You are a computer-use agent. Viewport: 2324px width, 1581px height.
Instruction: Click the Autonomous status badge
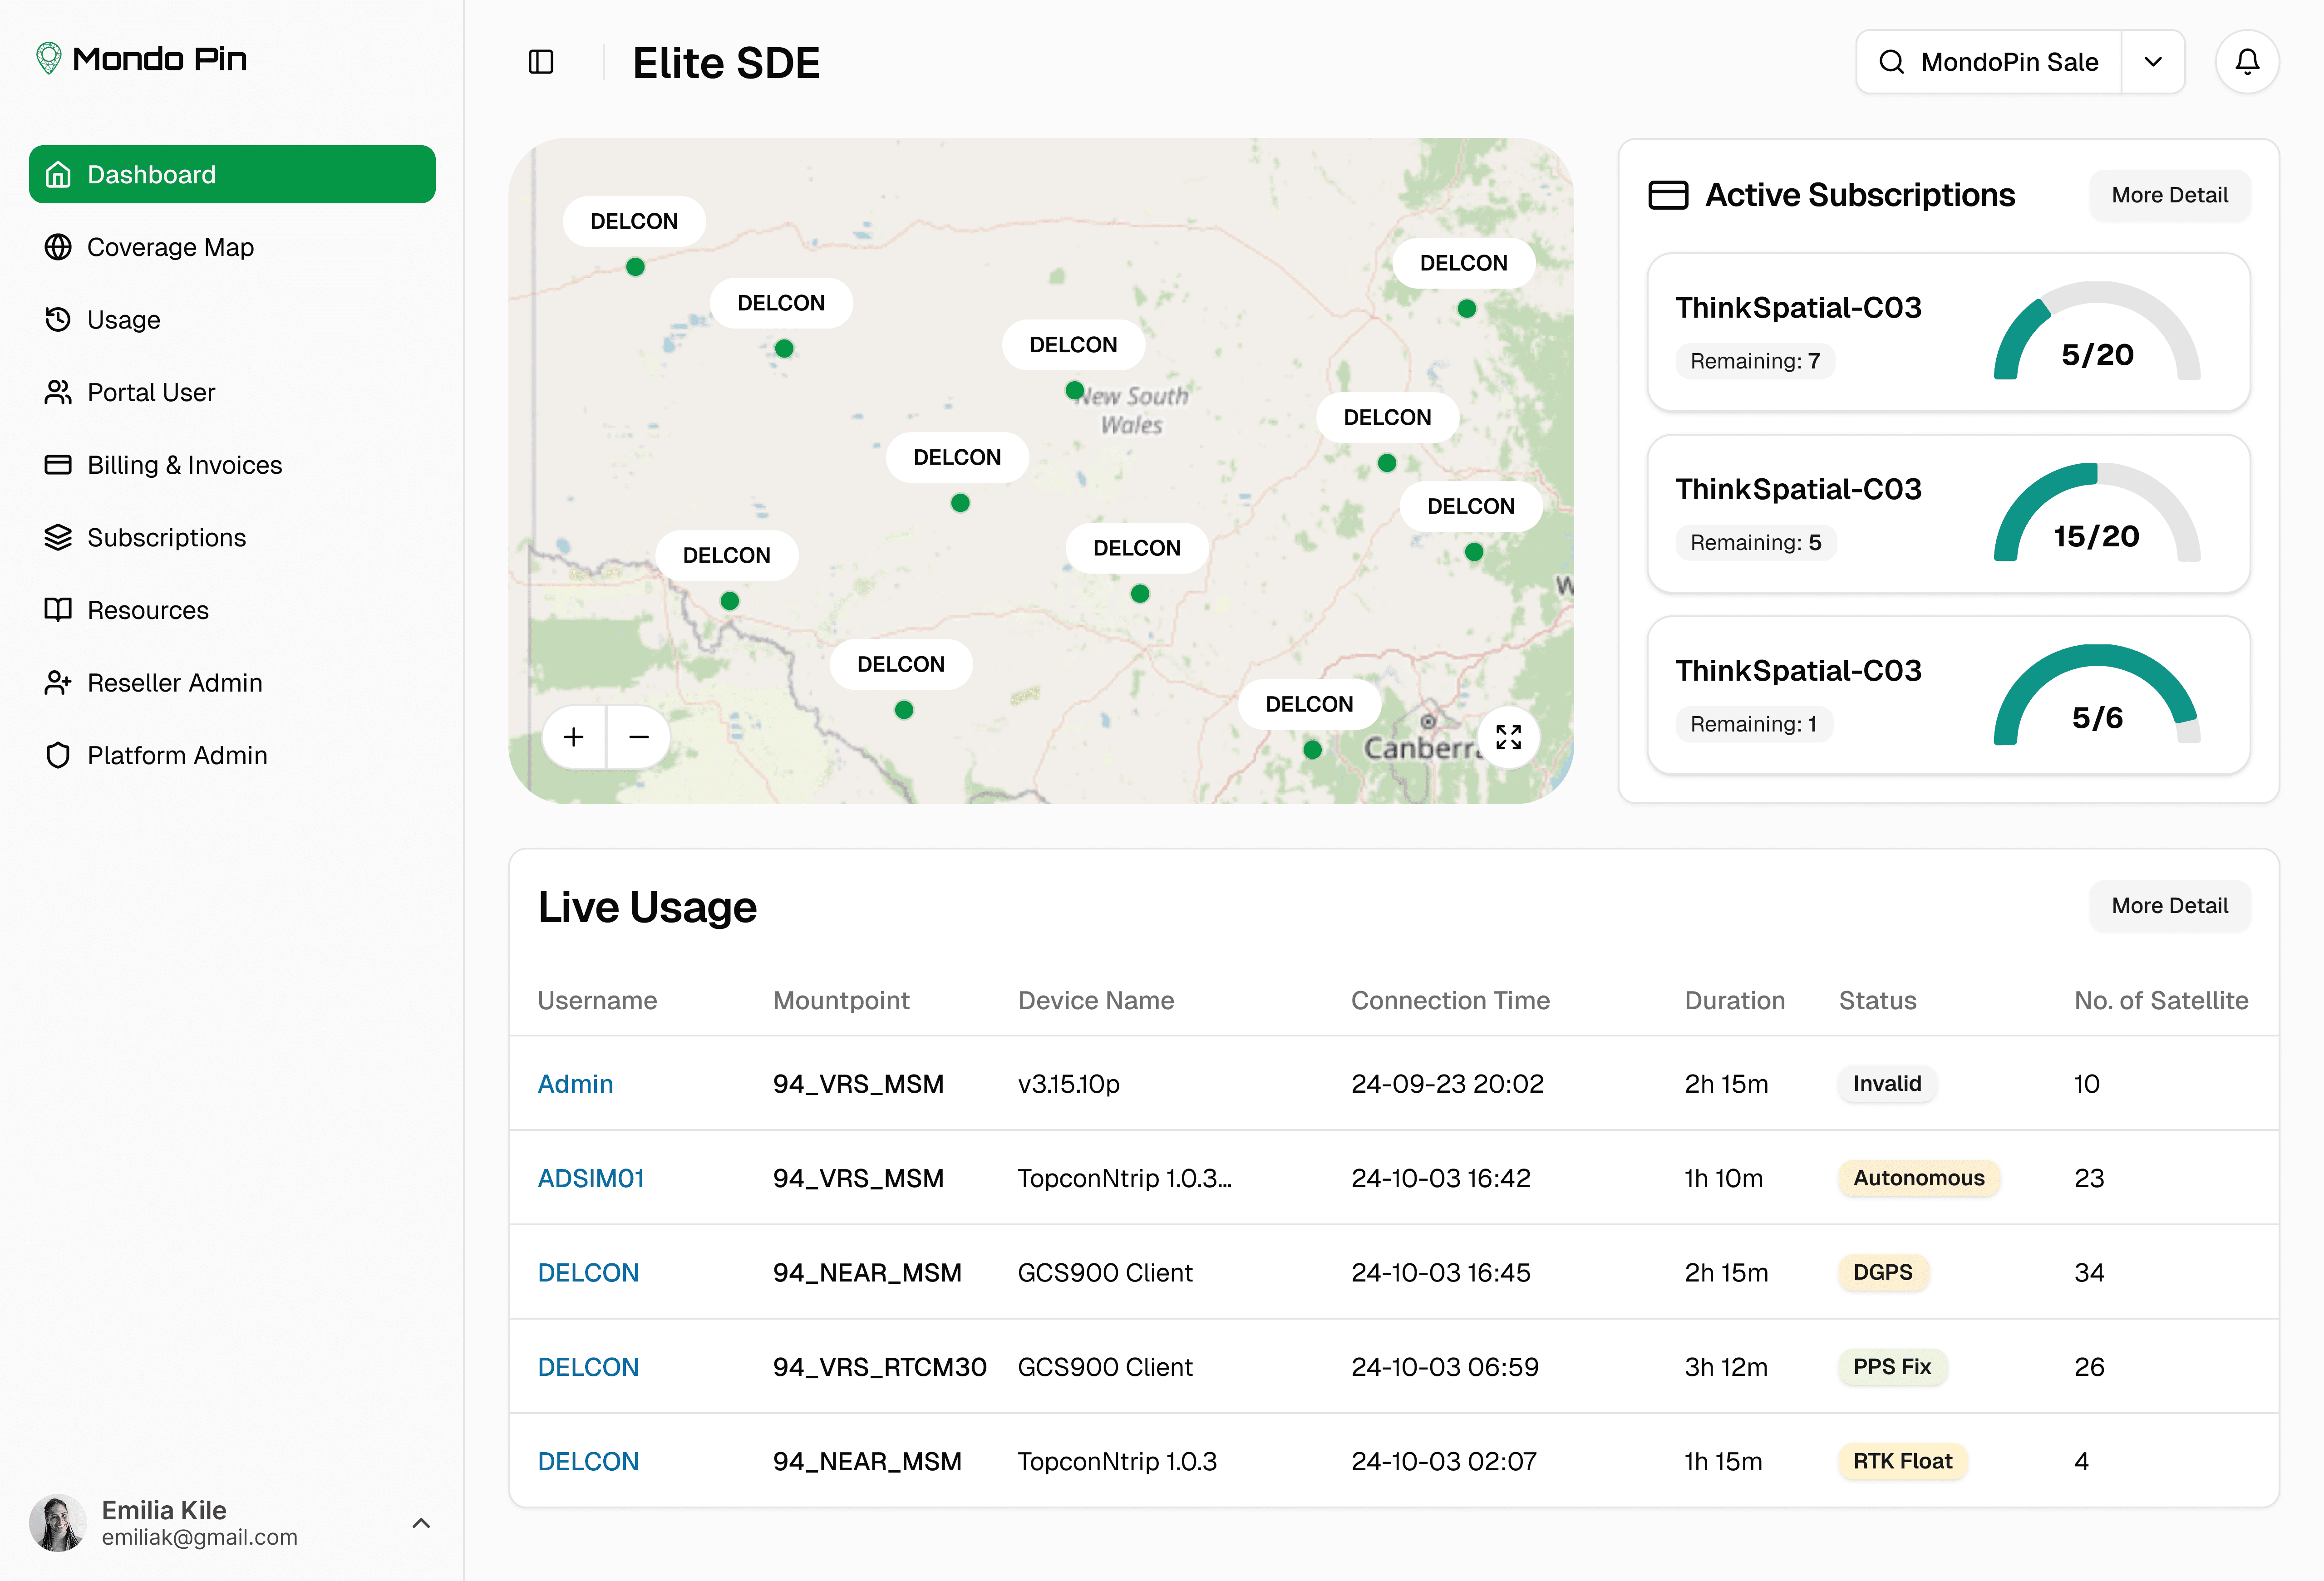click(x=1918, y=1178)
